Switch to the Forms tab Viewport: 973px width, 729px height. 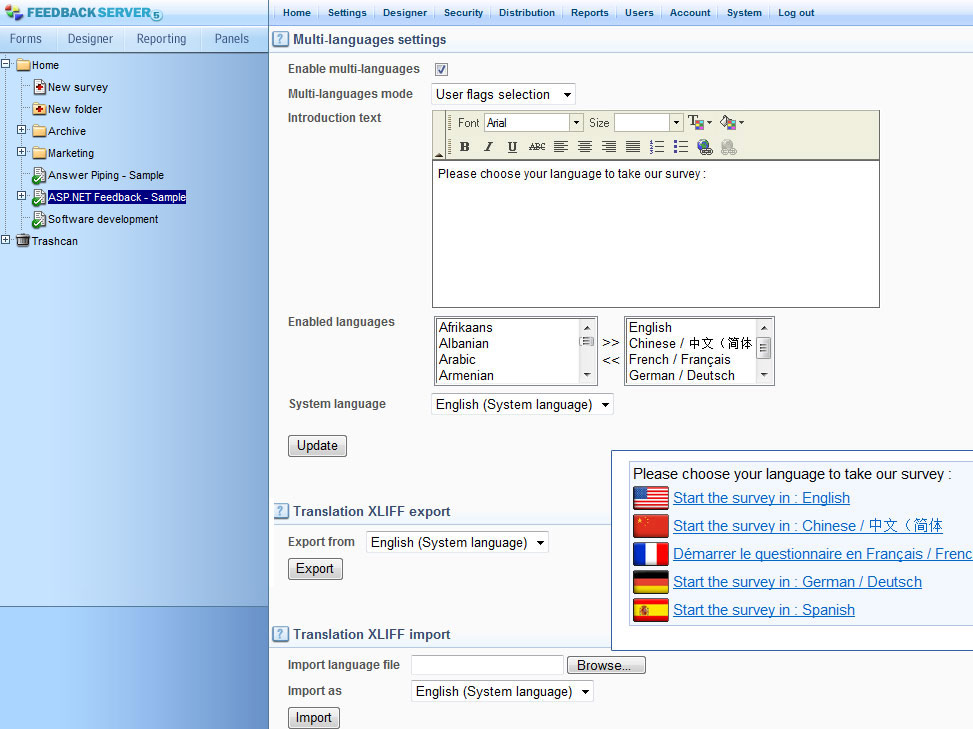[x=25, y=38]
